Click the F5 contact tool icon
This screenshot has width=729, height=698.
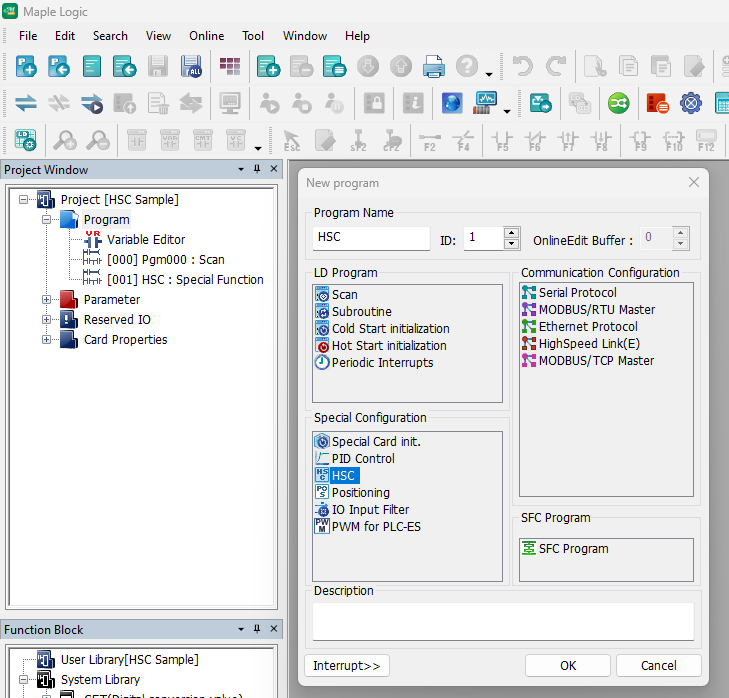pyautogui.click(x=502, y=141)
